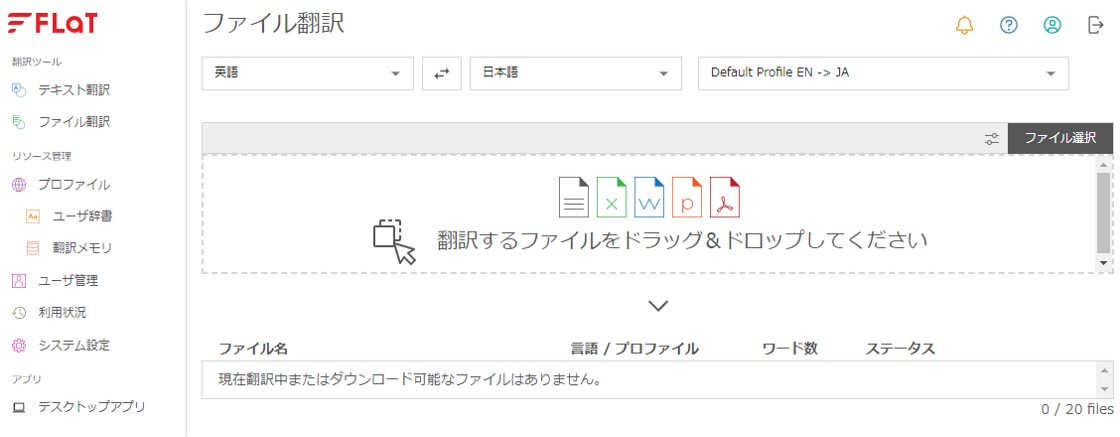Click the 0 / 20 files counter
Viewport: 1120px width, 437px height.
[x=1077, y=409]
